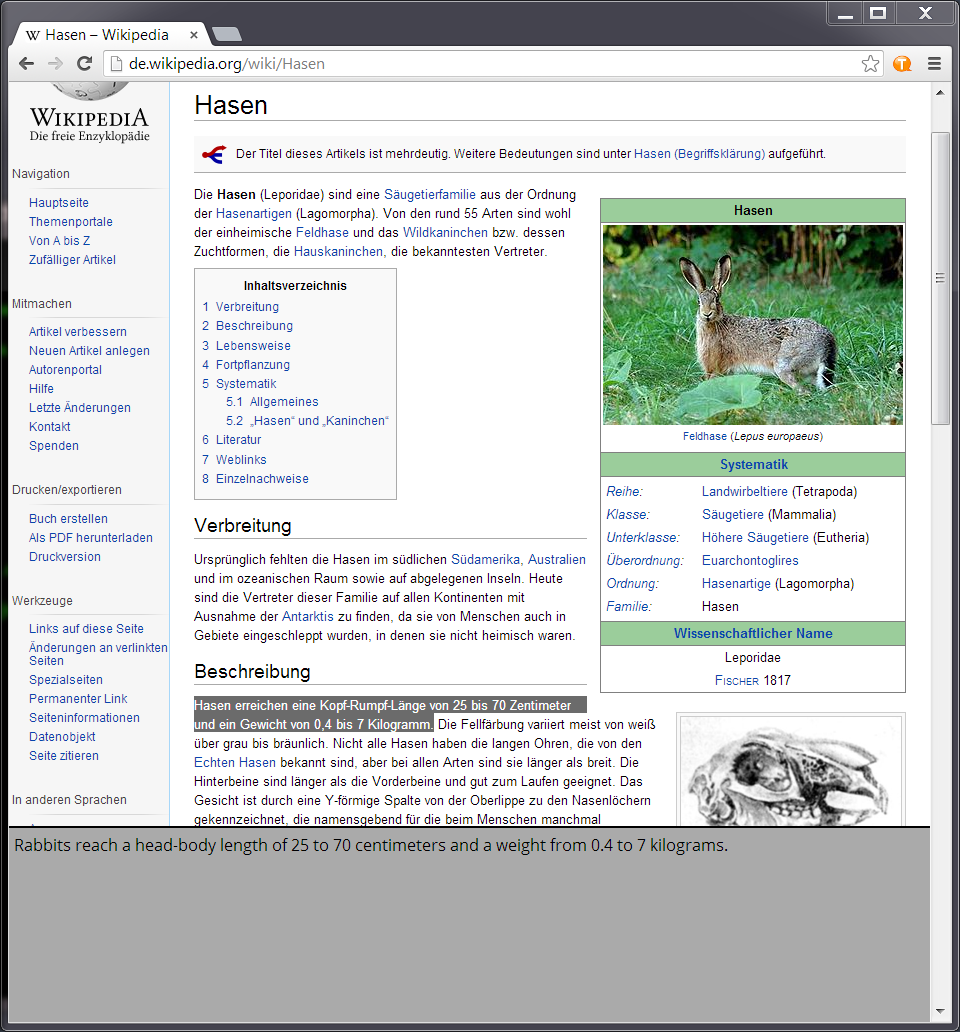Click Artikel verbessern link

(x=78, y=332)
